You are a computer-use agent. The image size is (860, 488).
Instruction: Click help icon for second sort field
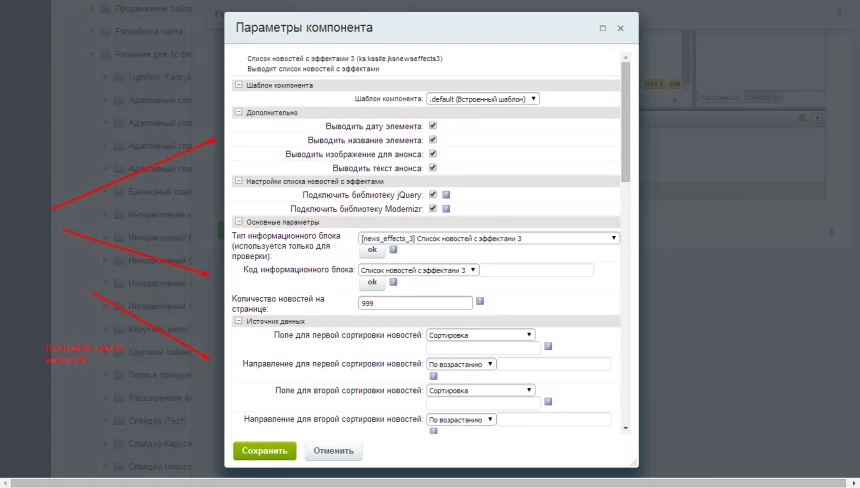click(x=548, y=402)
